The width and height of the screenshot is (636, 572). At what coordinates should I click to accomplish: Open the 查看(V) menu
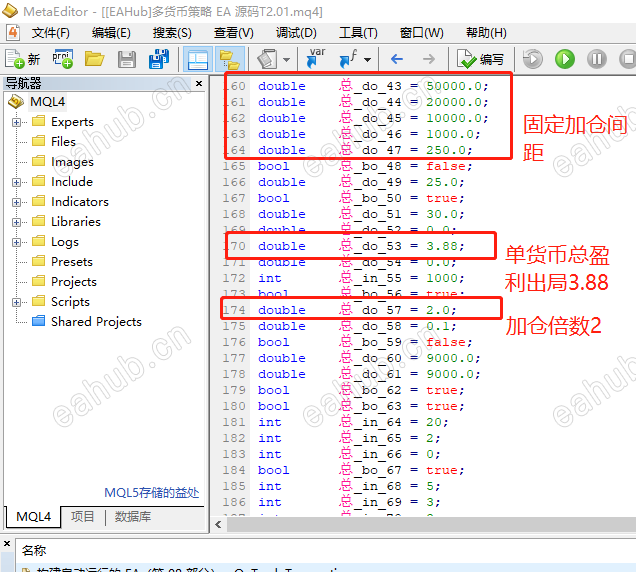pyautogui.click(x=234, y=33)
